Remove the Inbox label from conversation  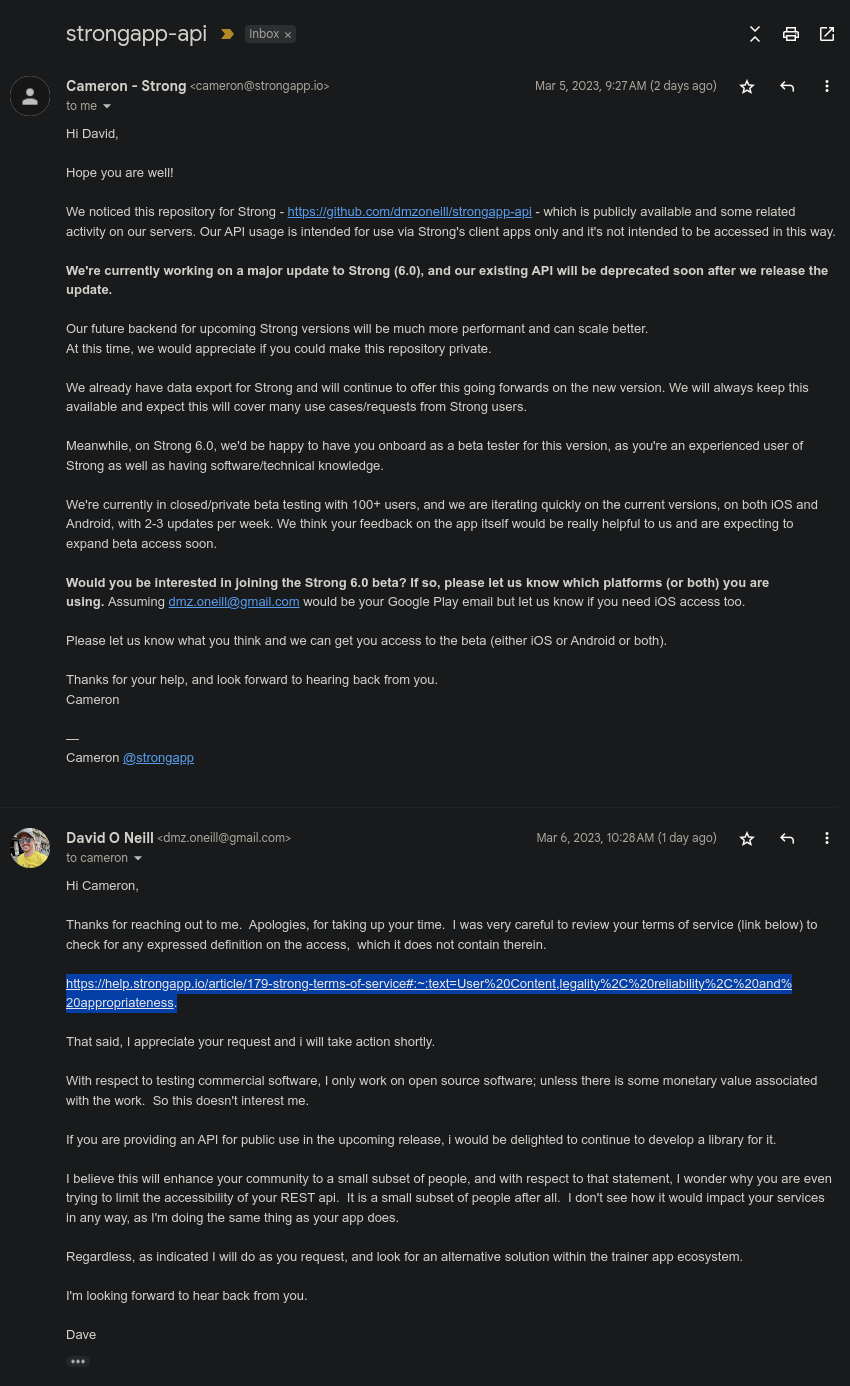[288, 35]
